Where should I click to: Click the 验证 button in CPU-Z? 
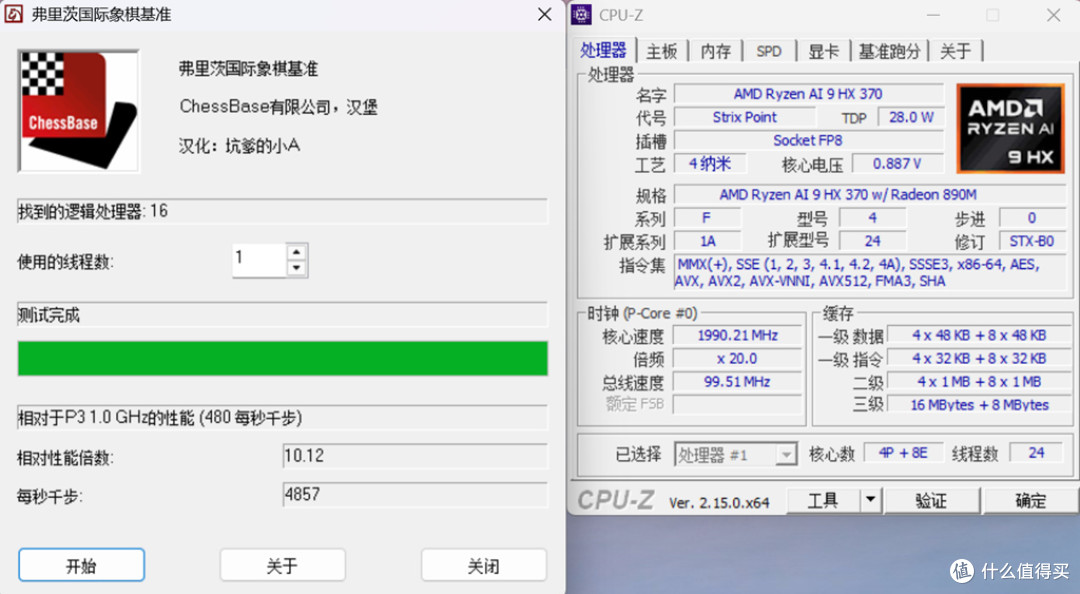pyautogui.click(x=931, y=500)
